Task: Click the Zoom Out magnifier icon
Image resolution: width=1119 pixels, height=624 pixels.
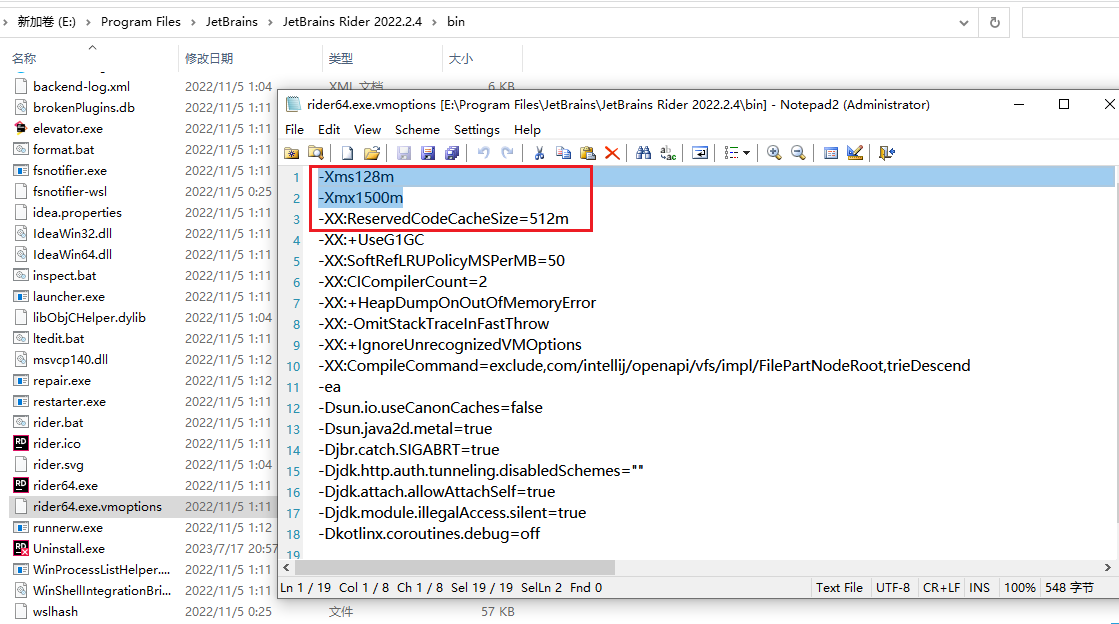Action: 798,153
